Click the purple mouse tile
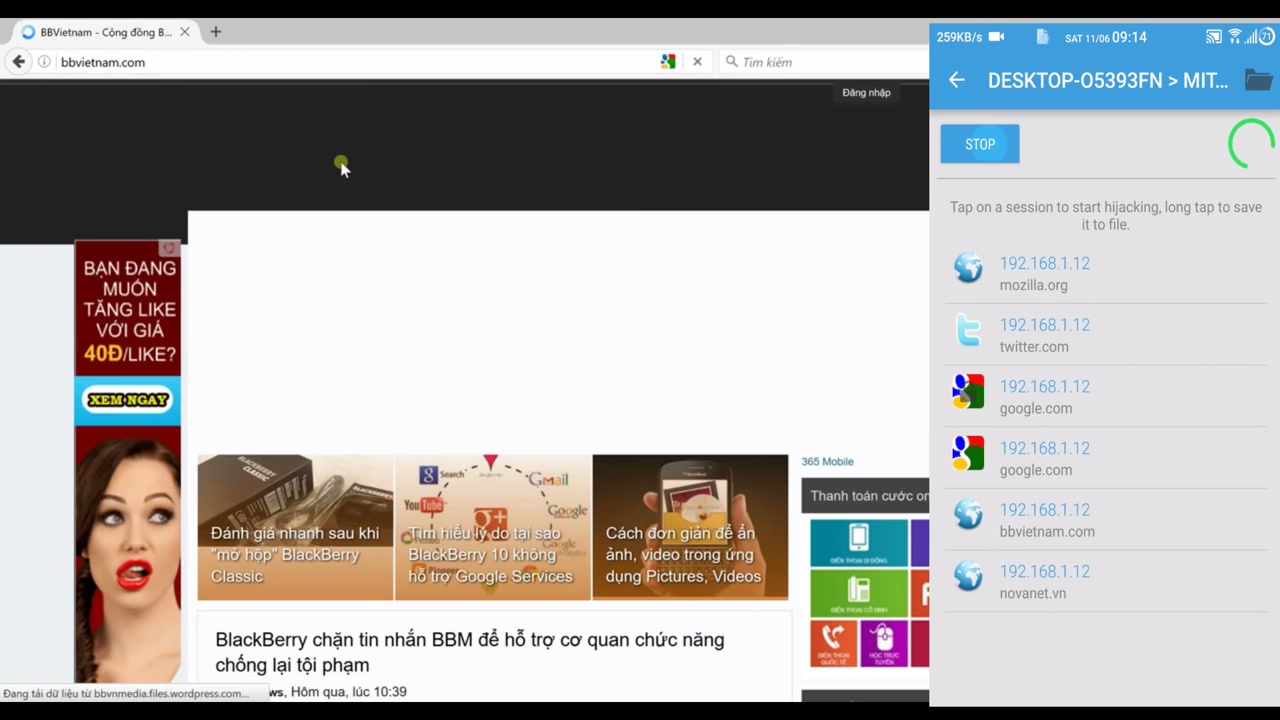 click(884, 643)
